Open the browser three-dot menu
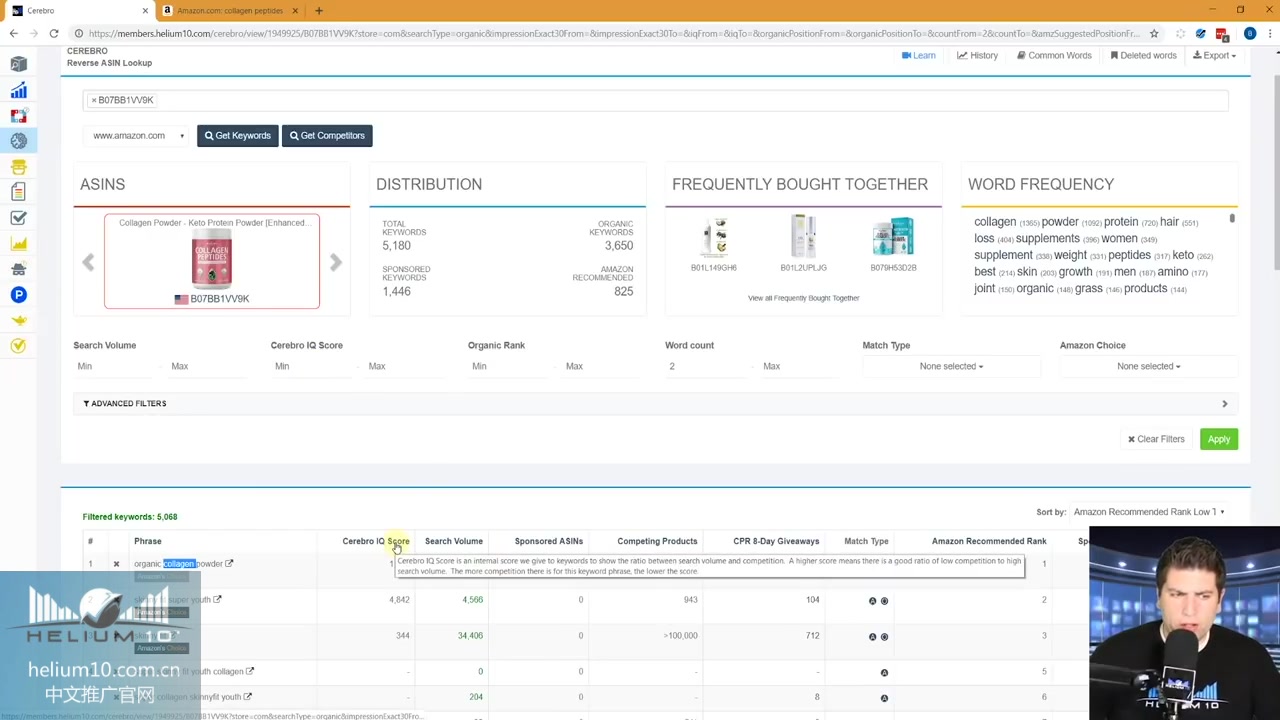This screenshot has width=1280, height=720. click(x=1268, y=33)
